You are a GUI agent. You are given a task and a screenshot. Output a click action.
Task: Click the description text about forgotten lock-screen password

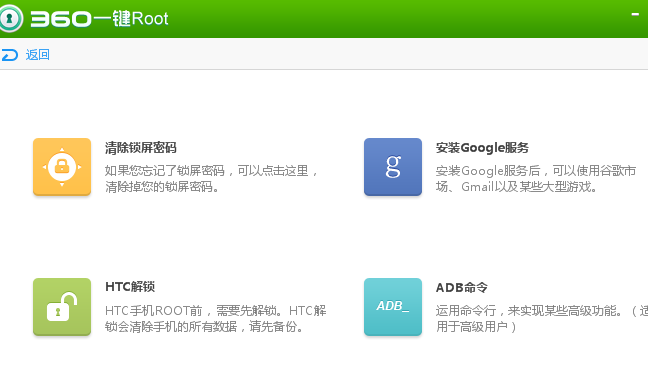pos(211,179)
